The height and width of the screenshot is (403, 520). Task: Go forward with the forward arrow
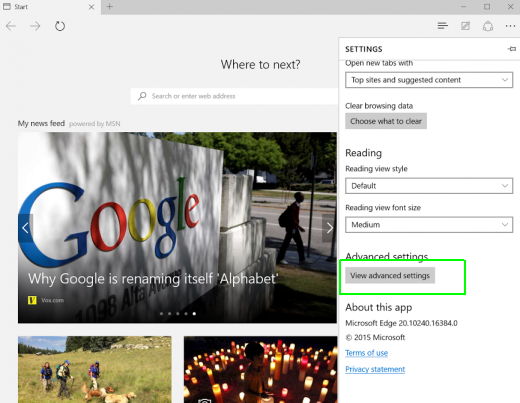35,26
